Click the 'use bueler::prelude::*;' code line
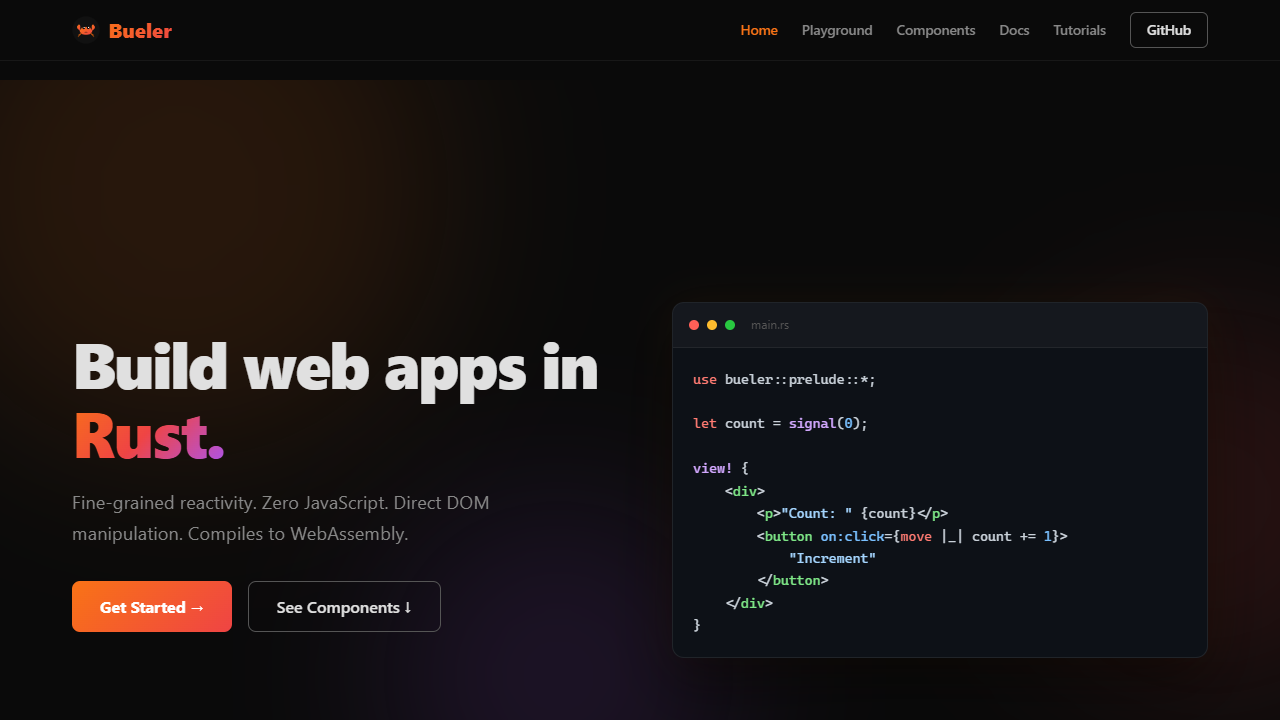The width and height of the screenshot is (1280, 720). tap(784, 380)
